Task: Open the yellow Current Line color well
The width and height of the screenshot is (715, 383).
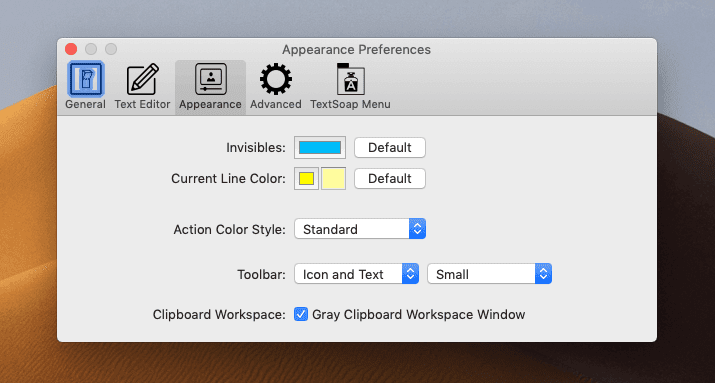Action: [x=306, y=179]
